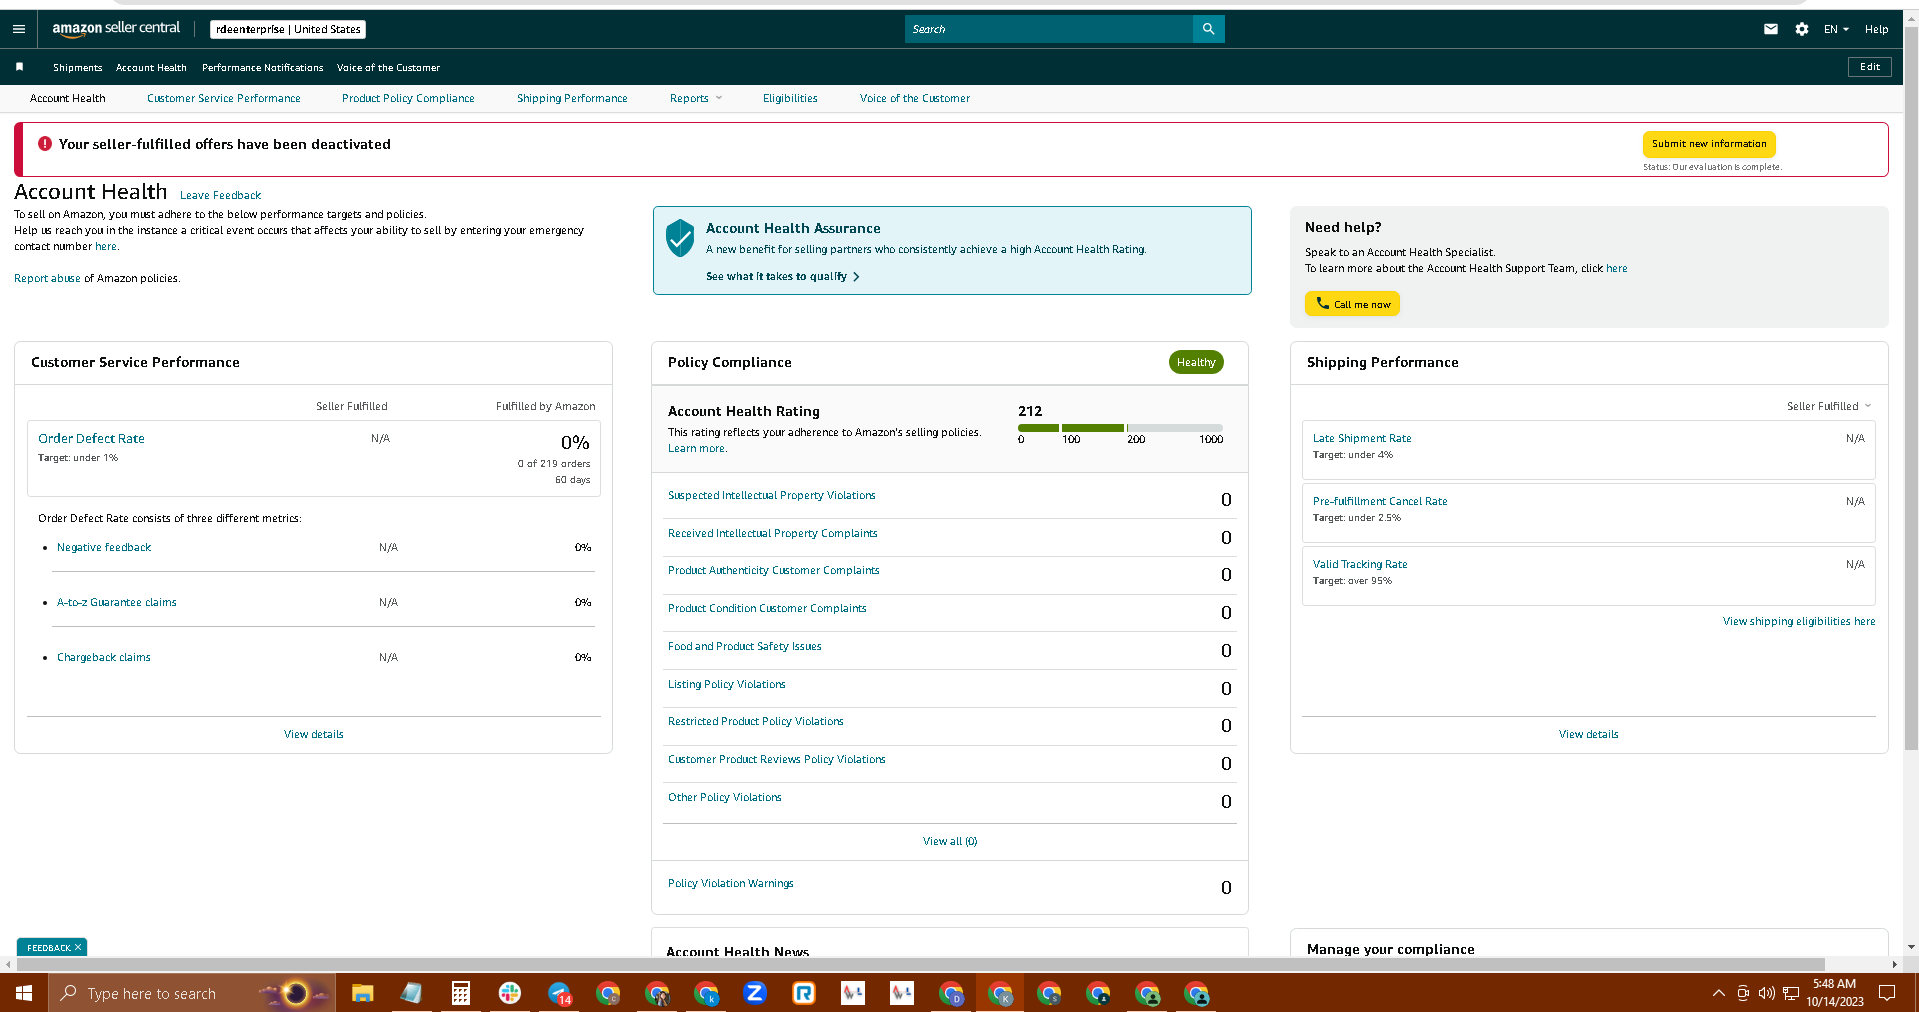Open the notepad app in taskbar
The width and height of the screenshot is (1919, 1012).
[x=411, y=993]
